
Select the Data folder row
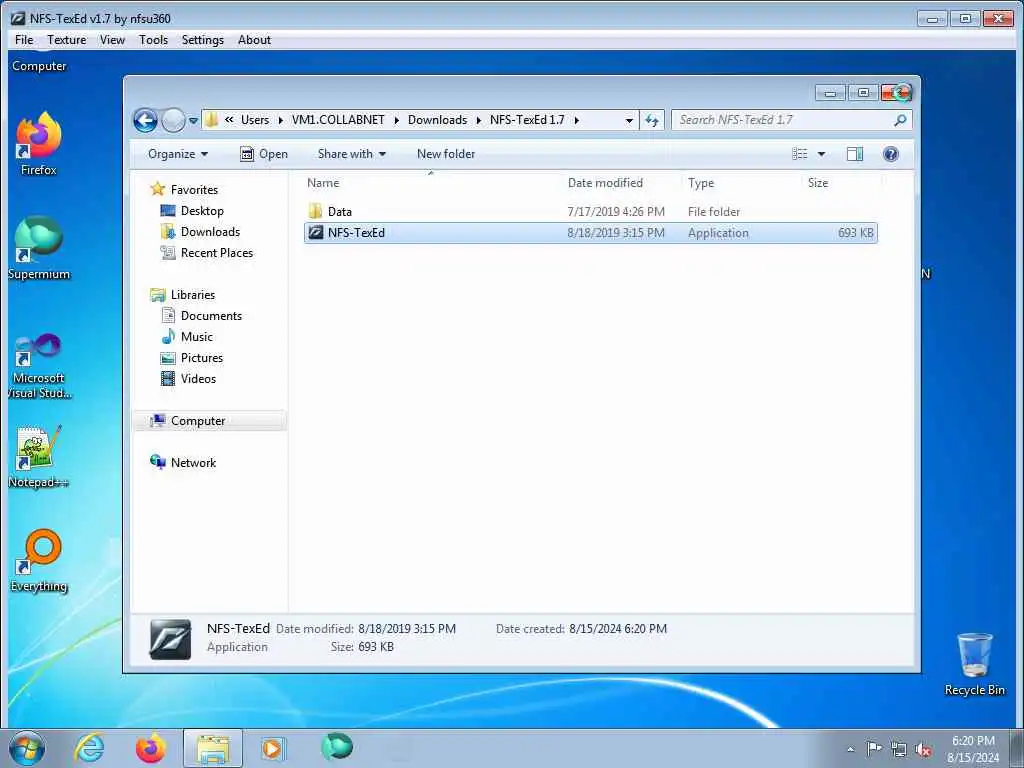pos(590,212)
